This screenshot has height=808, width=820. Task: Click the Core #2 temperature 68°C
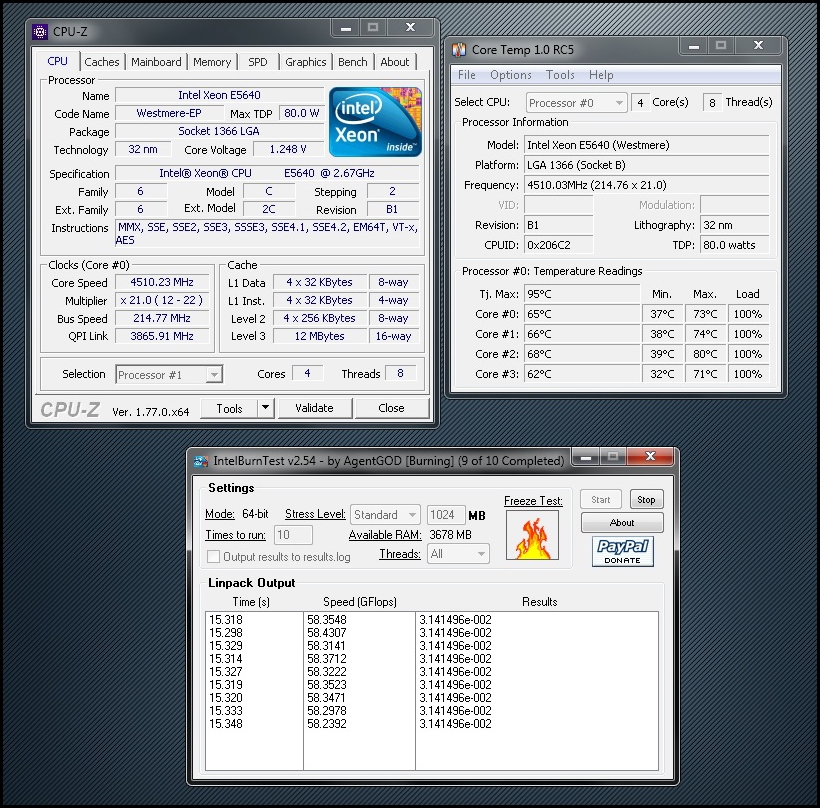582,354
